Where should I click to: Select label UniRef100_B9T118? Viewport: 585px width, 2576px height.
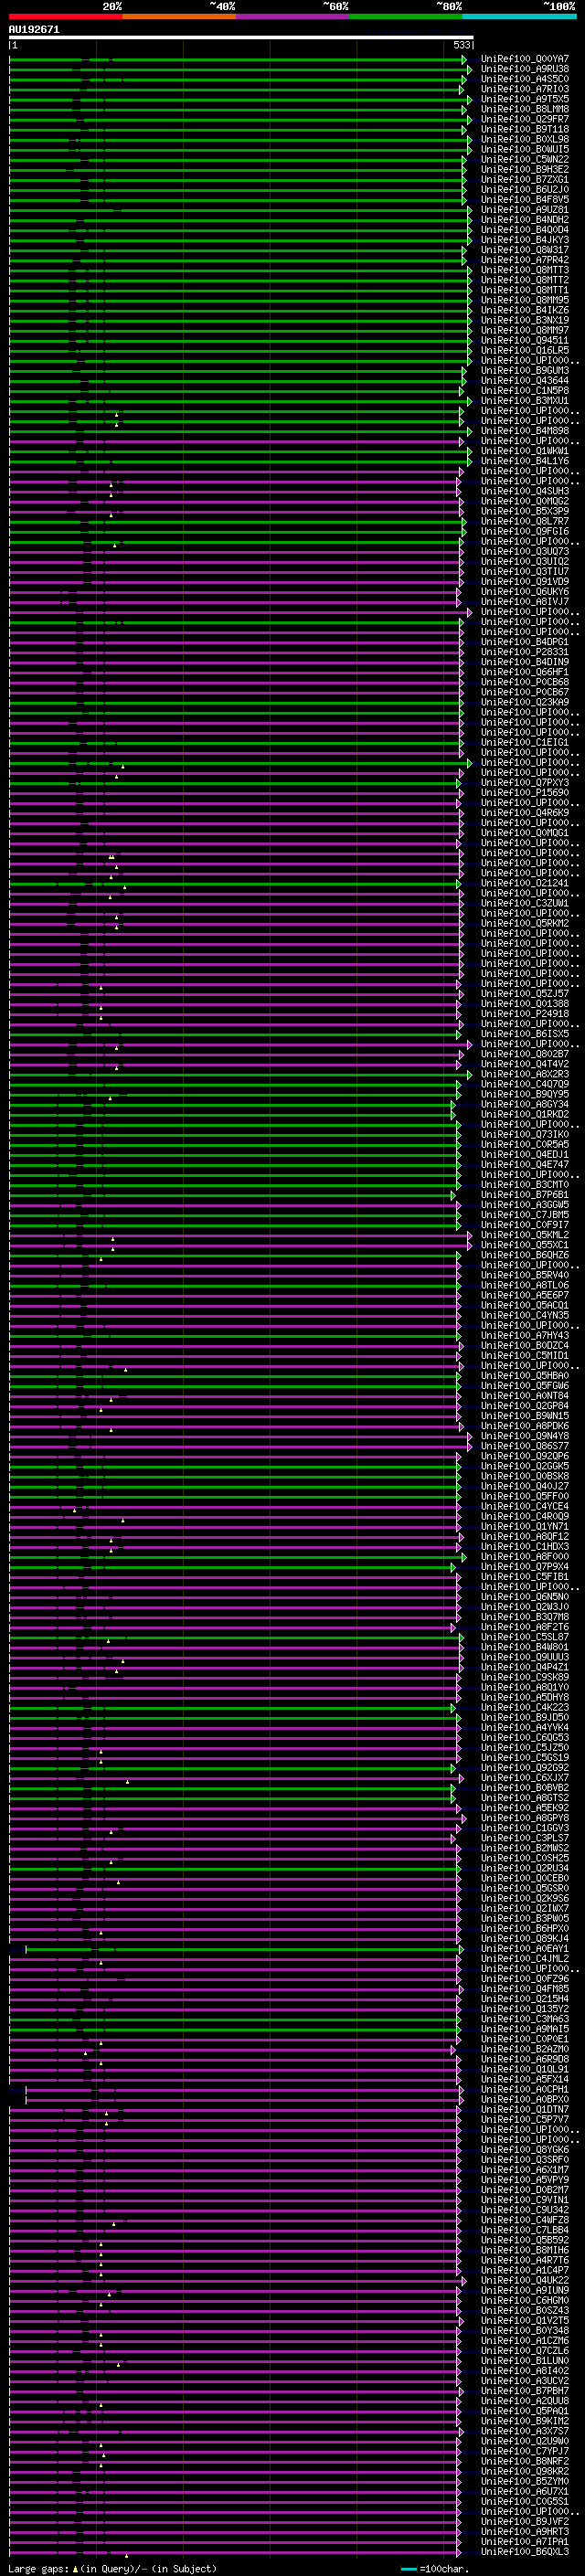525,129
